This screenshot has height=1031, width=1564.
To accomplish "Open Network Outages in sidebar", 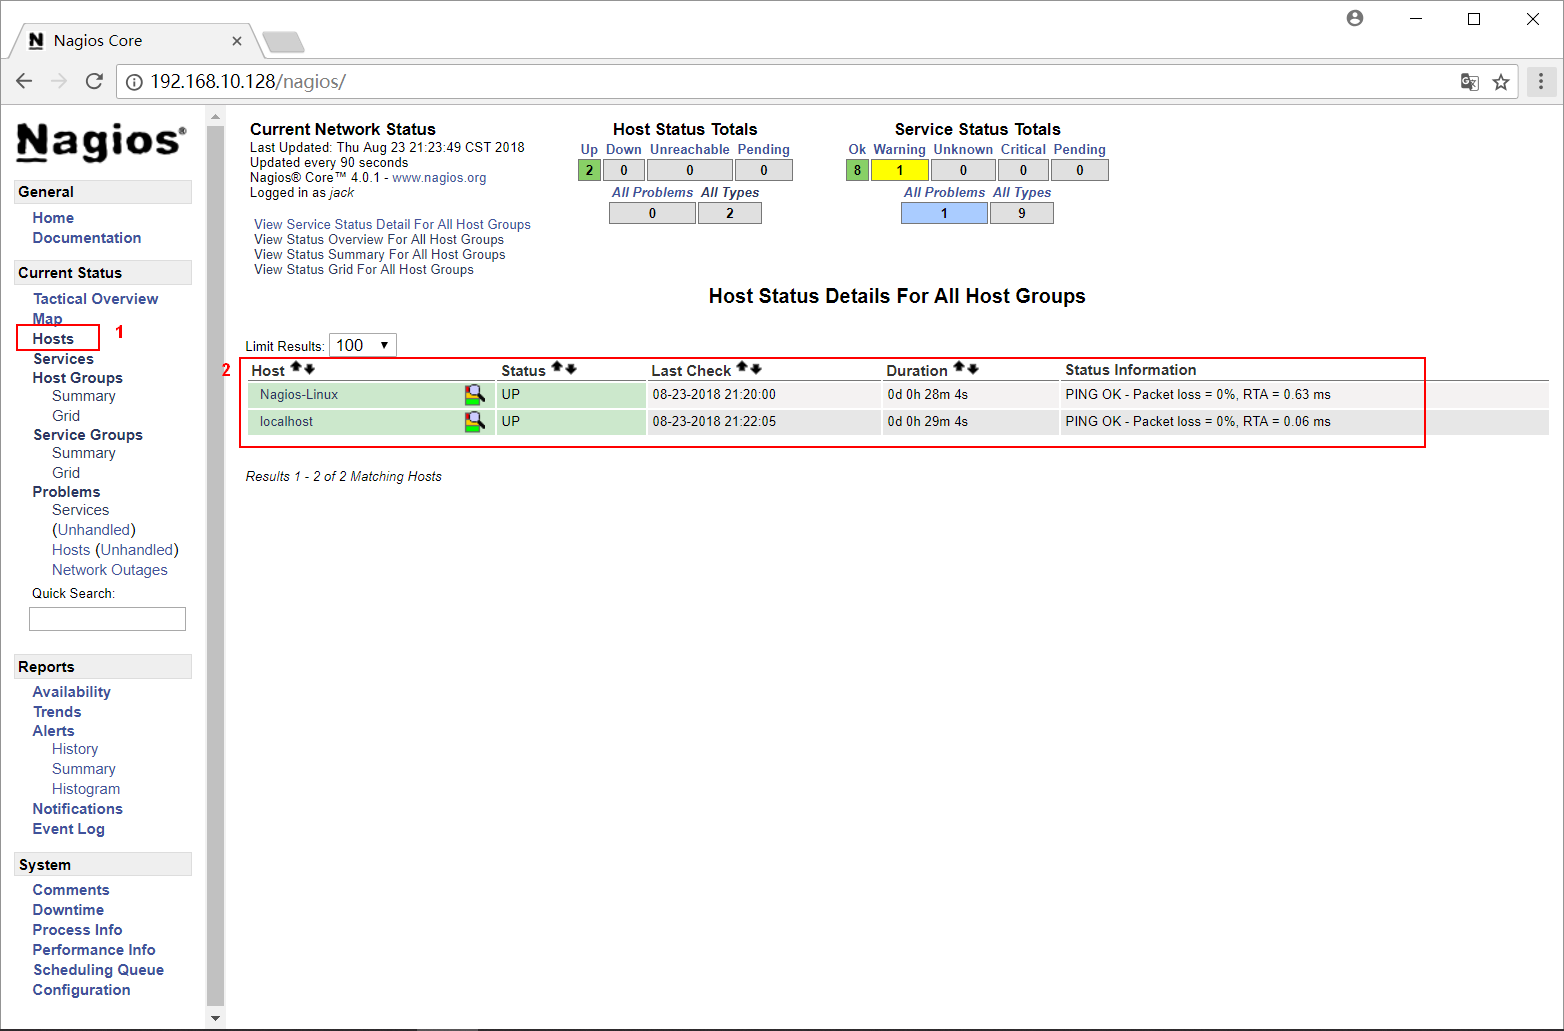I will point(110,570).
